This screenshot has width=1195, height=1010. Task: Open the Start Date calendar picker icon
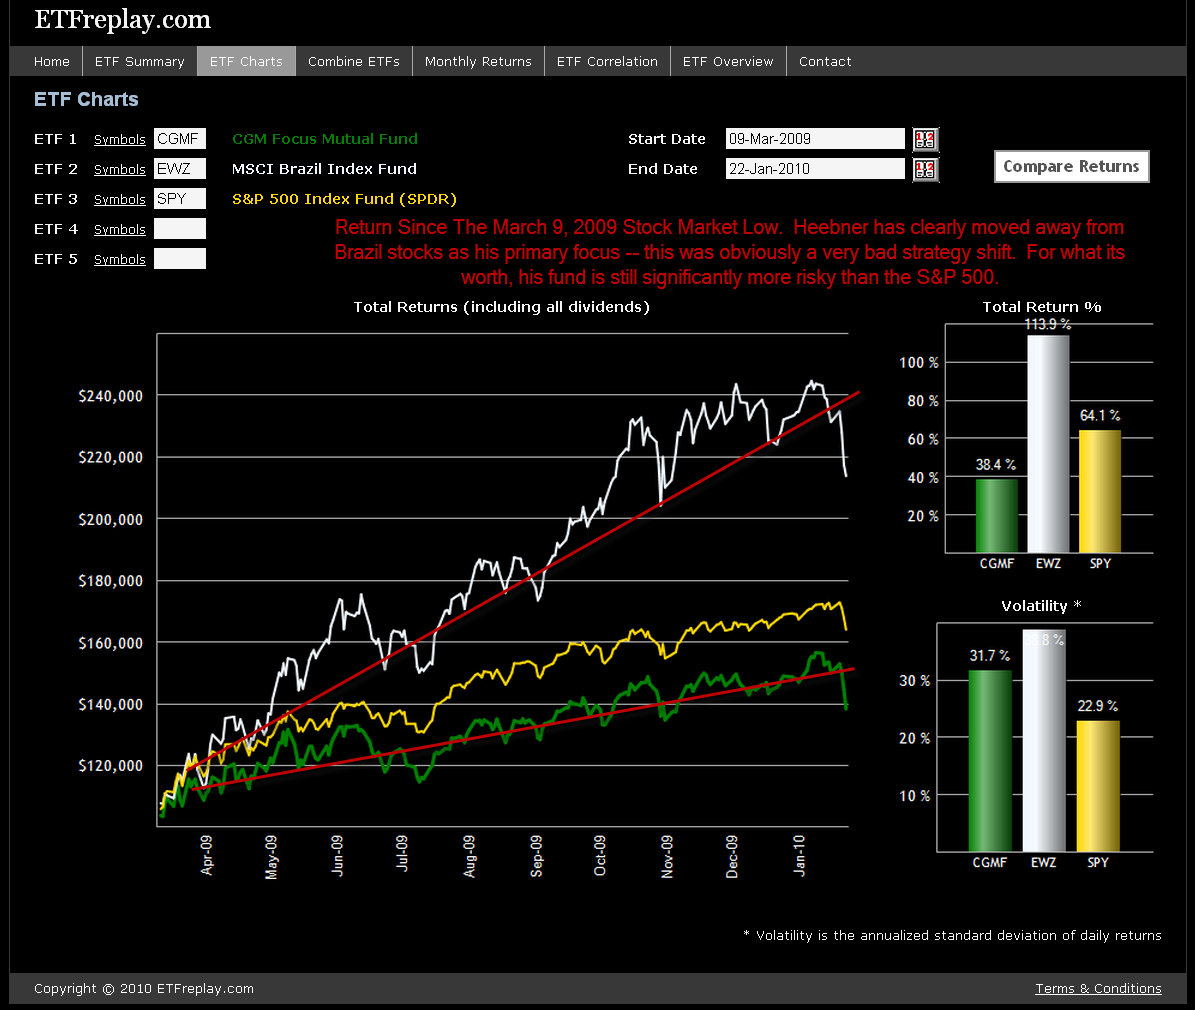(x=925, y=139)
